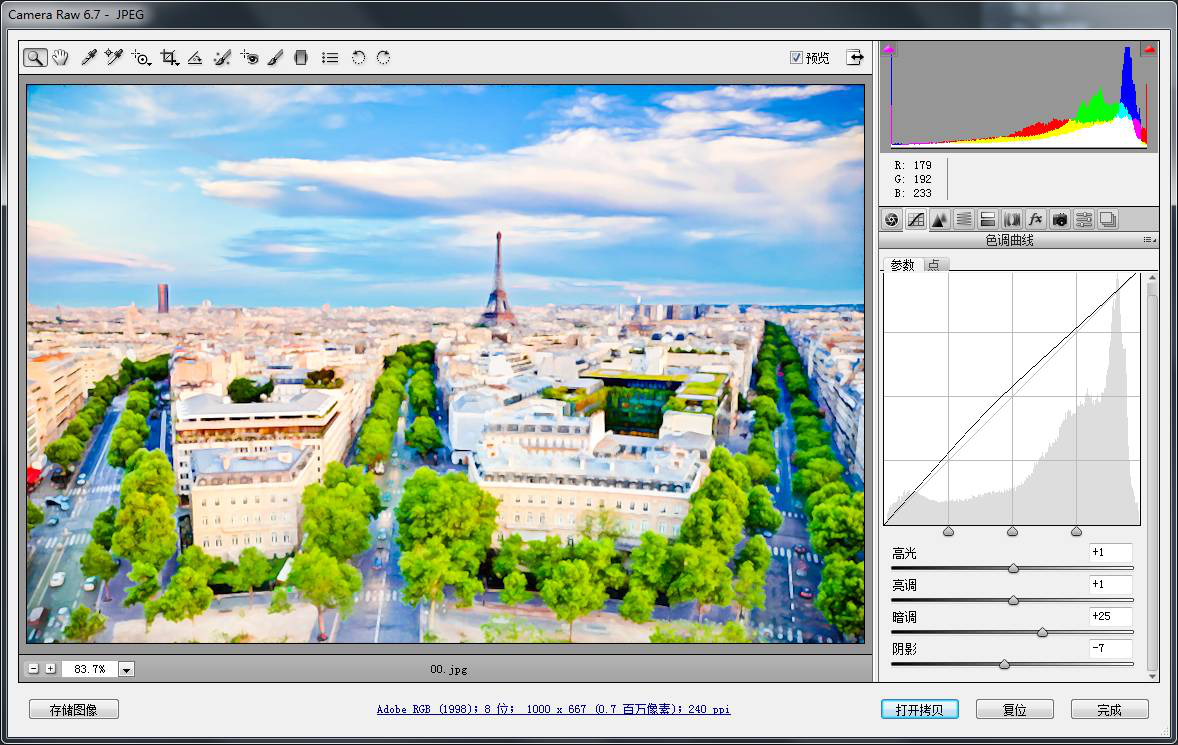Click the 暗调 slider handle
The width and height of the screenshot is (1178, 745).
click(x=1042, y=632)
